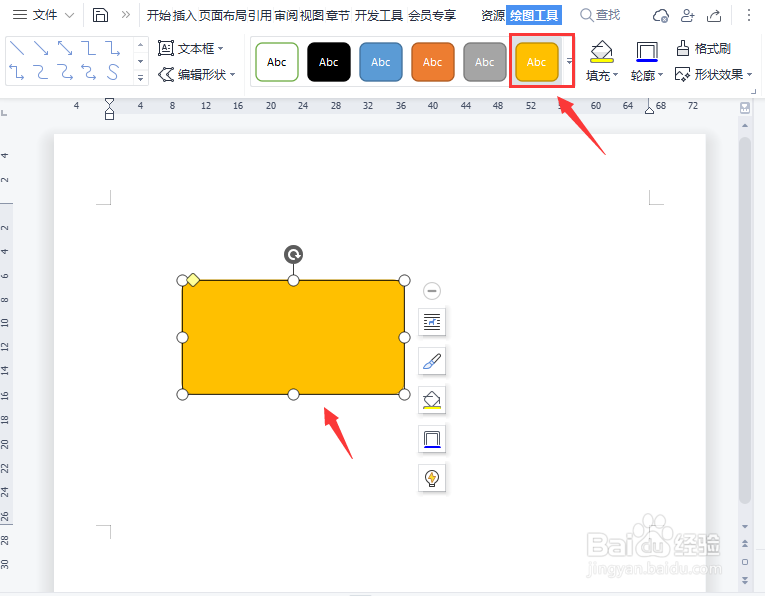
Task: Apply the yellow Abc shape style
Action: pos(537,62)
